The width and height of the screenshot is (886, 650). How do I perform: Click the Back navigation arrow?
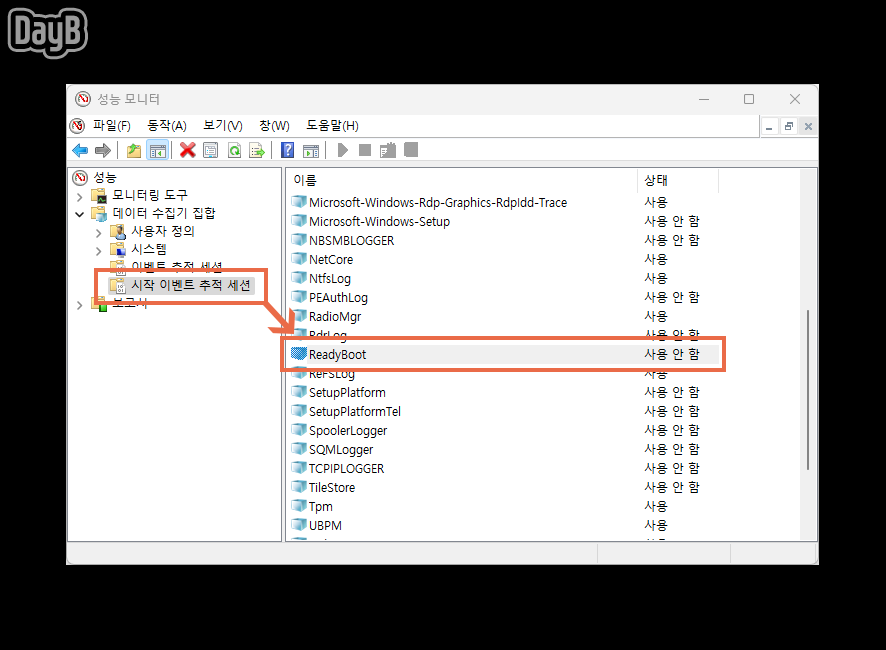(x=81, y=150)
